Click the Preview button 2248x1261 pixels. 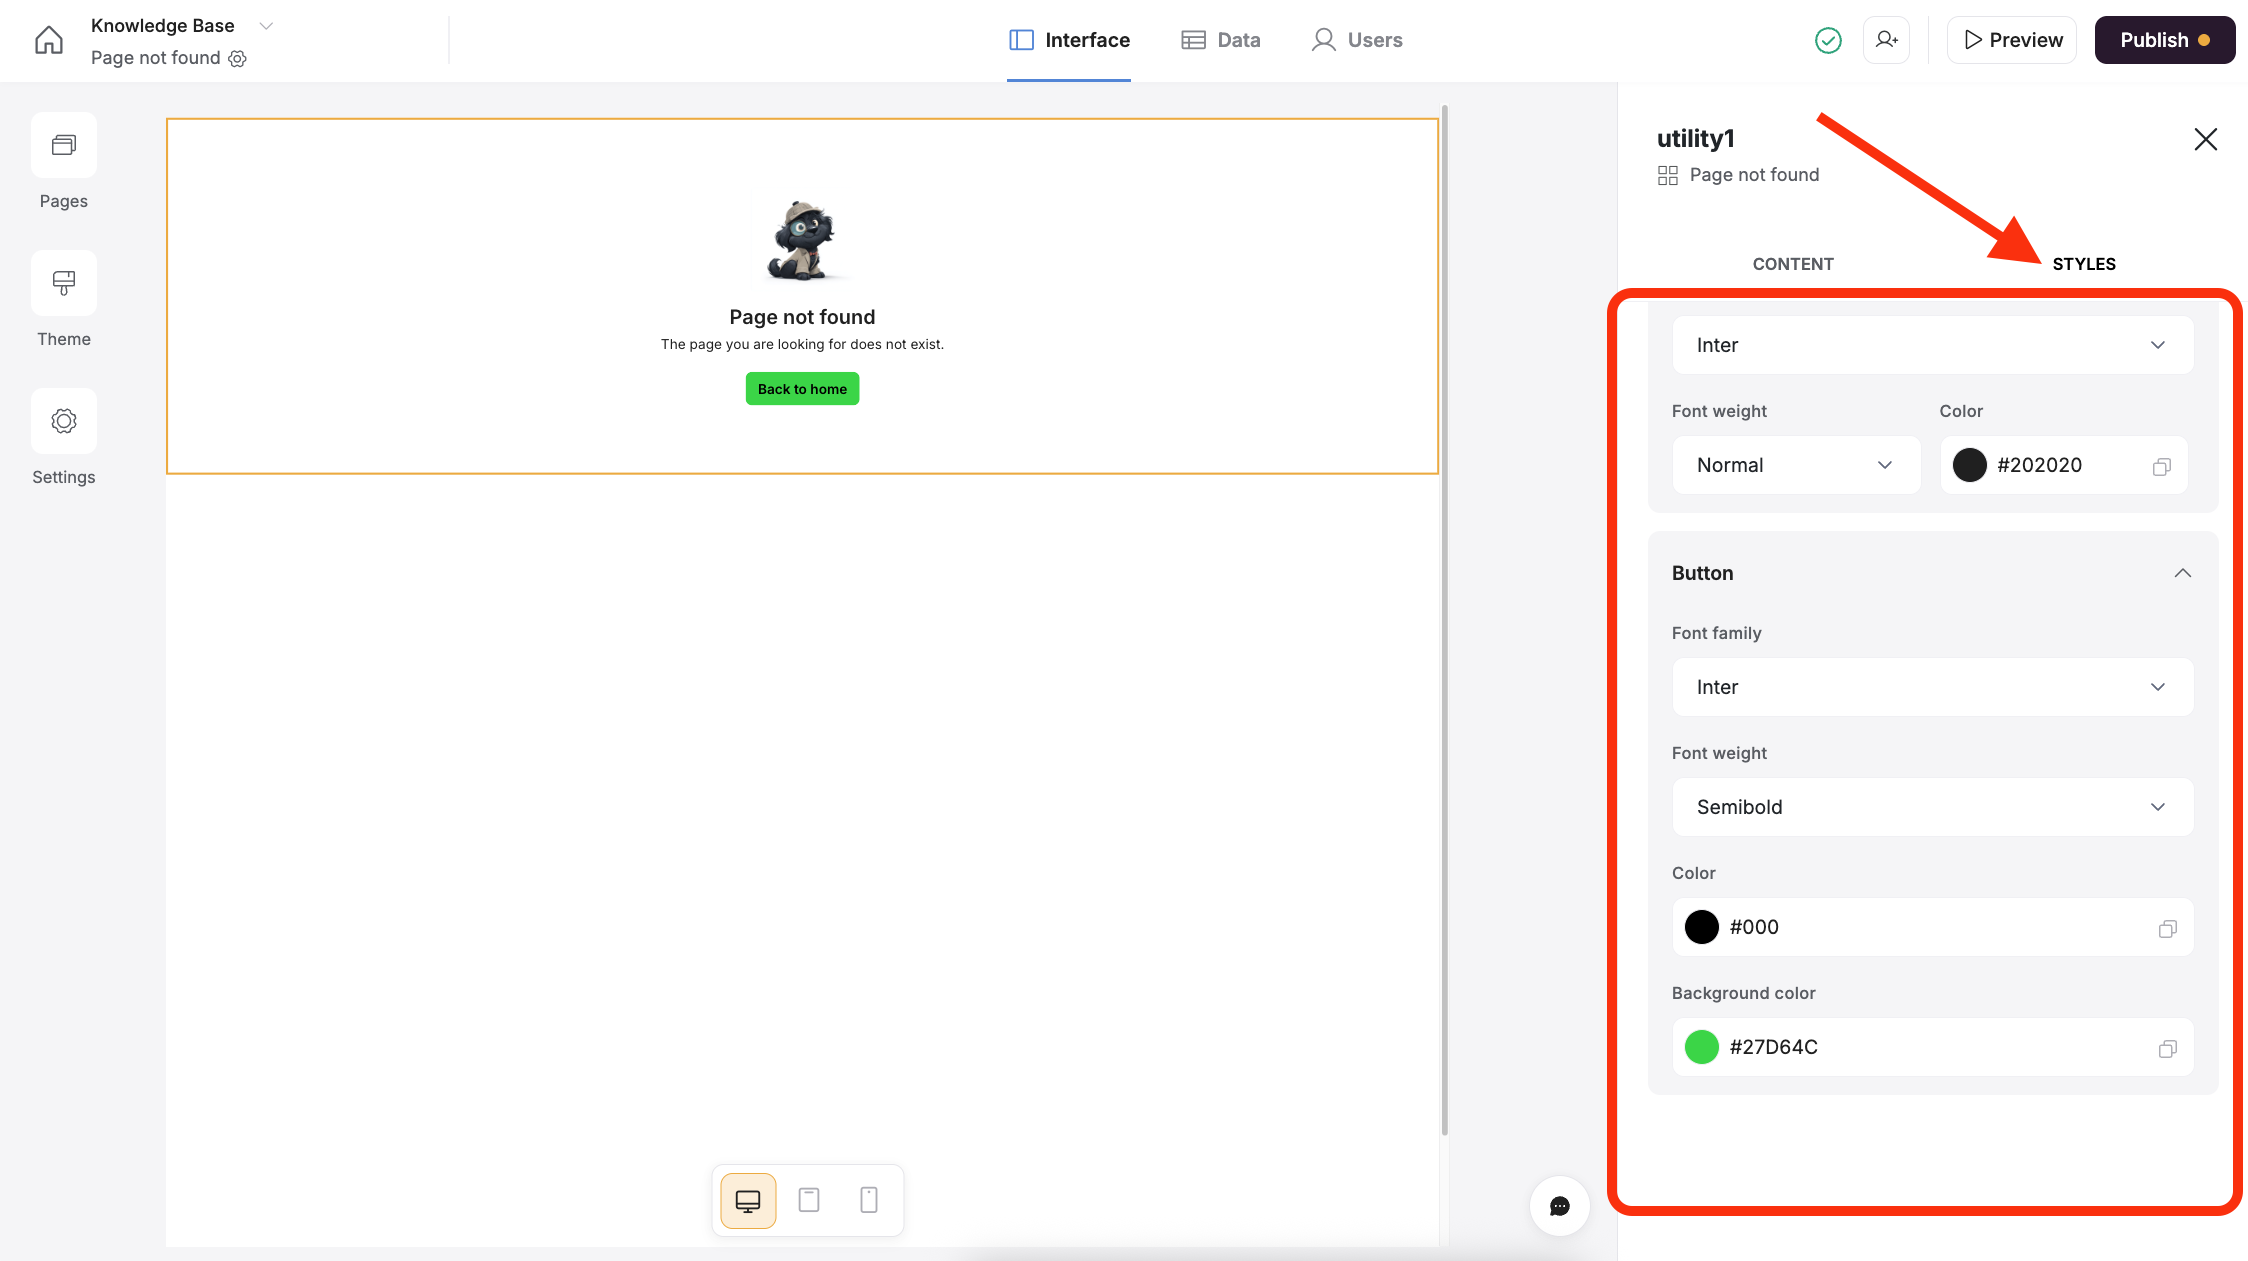click(x=2012, y=40)
